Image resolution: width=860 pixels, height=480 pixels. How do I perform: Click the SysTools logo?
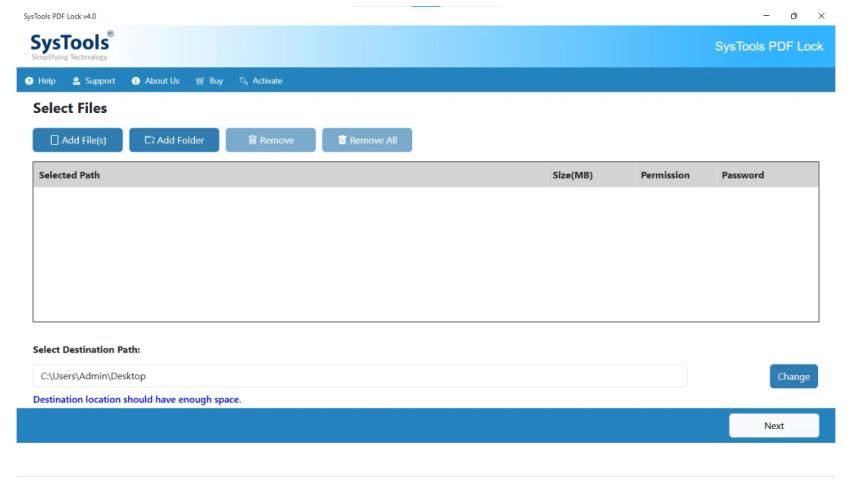click(71, 46)
